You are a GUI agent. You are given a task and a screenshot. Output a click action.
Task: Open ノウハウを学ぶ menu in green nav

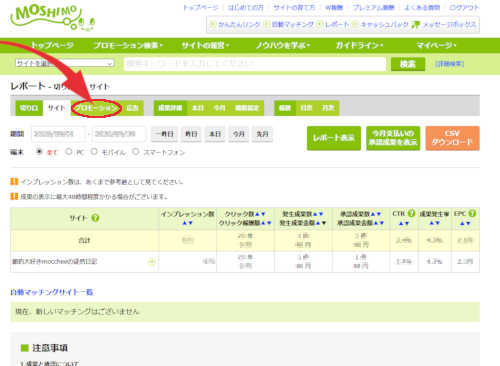[283, 45]
